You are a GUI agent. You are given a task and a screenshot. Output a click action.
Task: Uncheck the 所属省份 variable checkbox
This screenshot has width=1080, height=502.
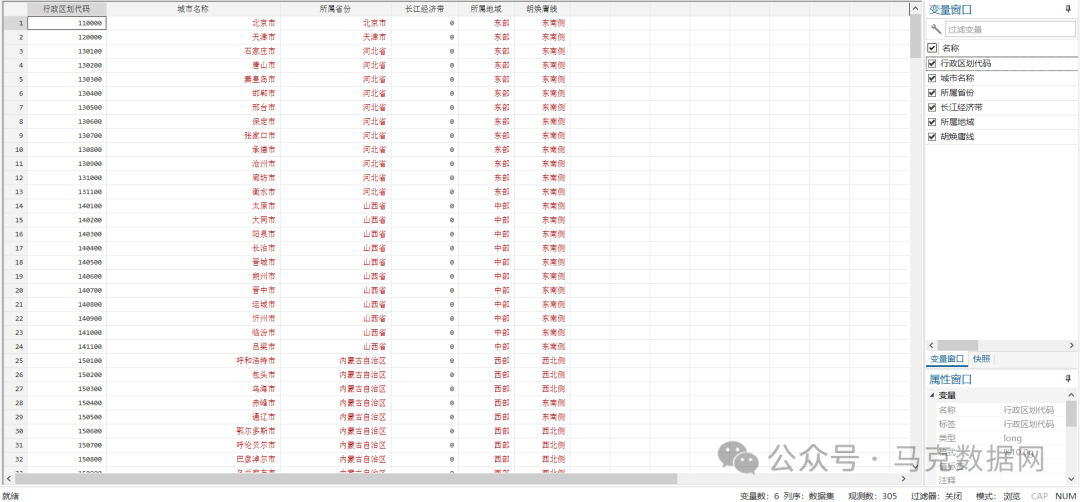[933, 92]
